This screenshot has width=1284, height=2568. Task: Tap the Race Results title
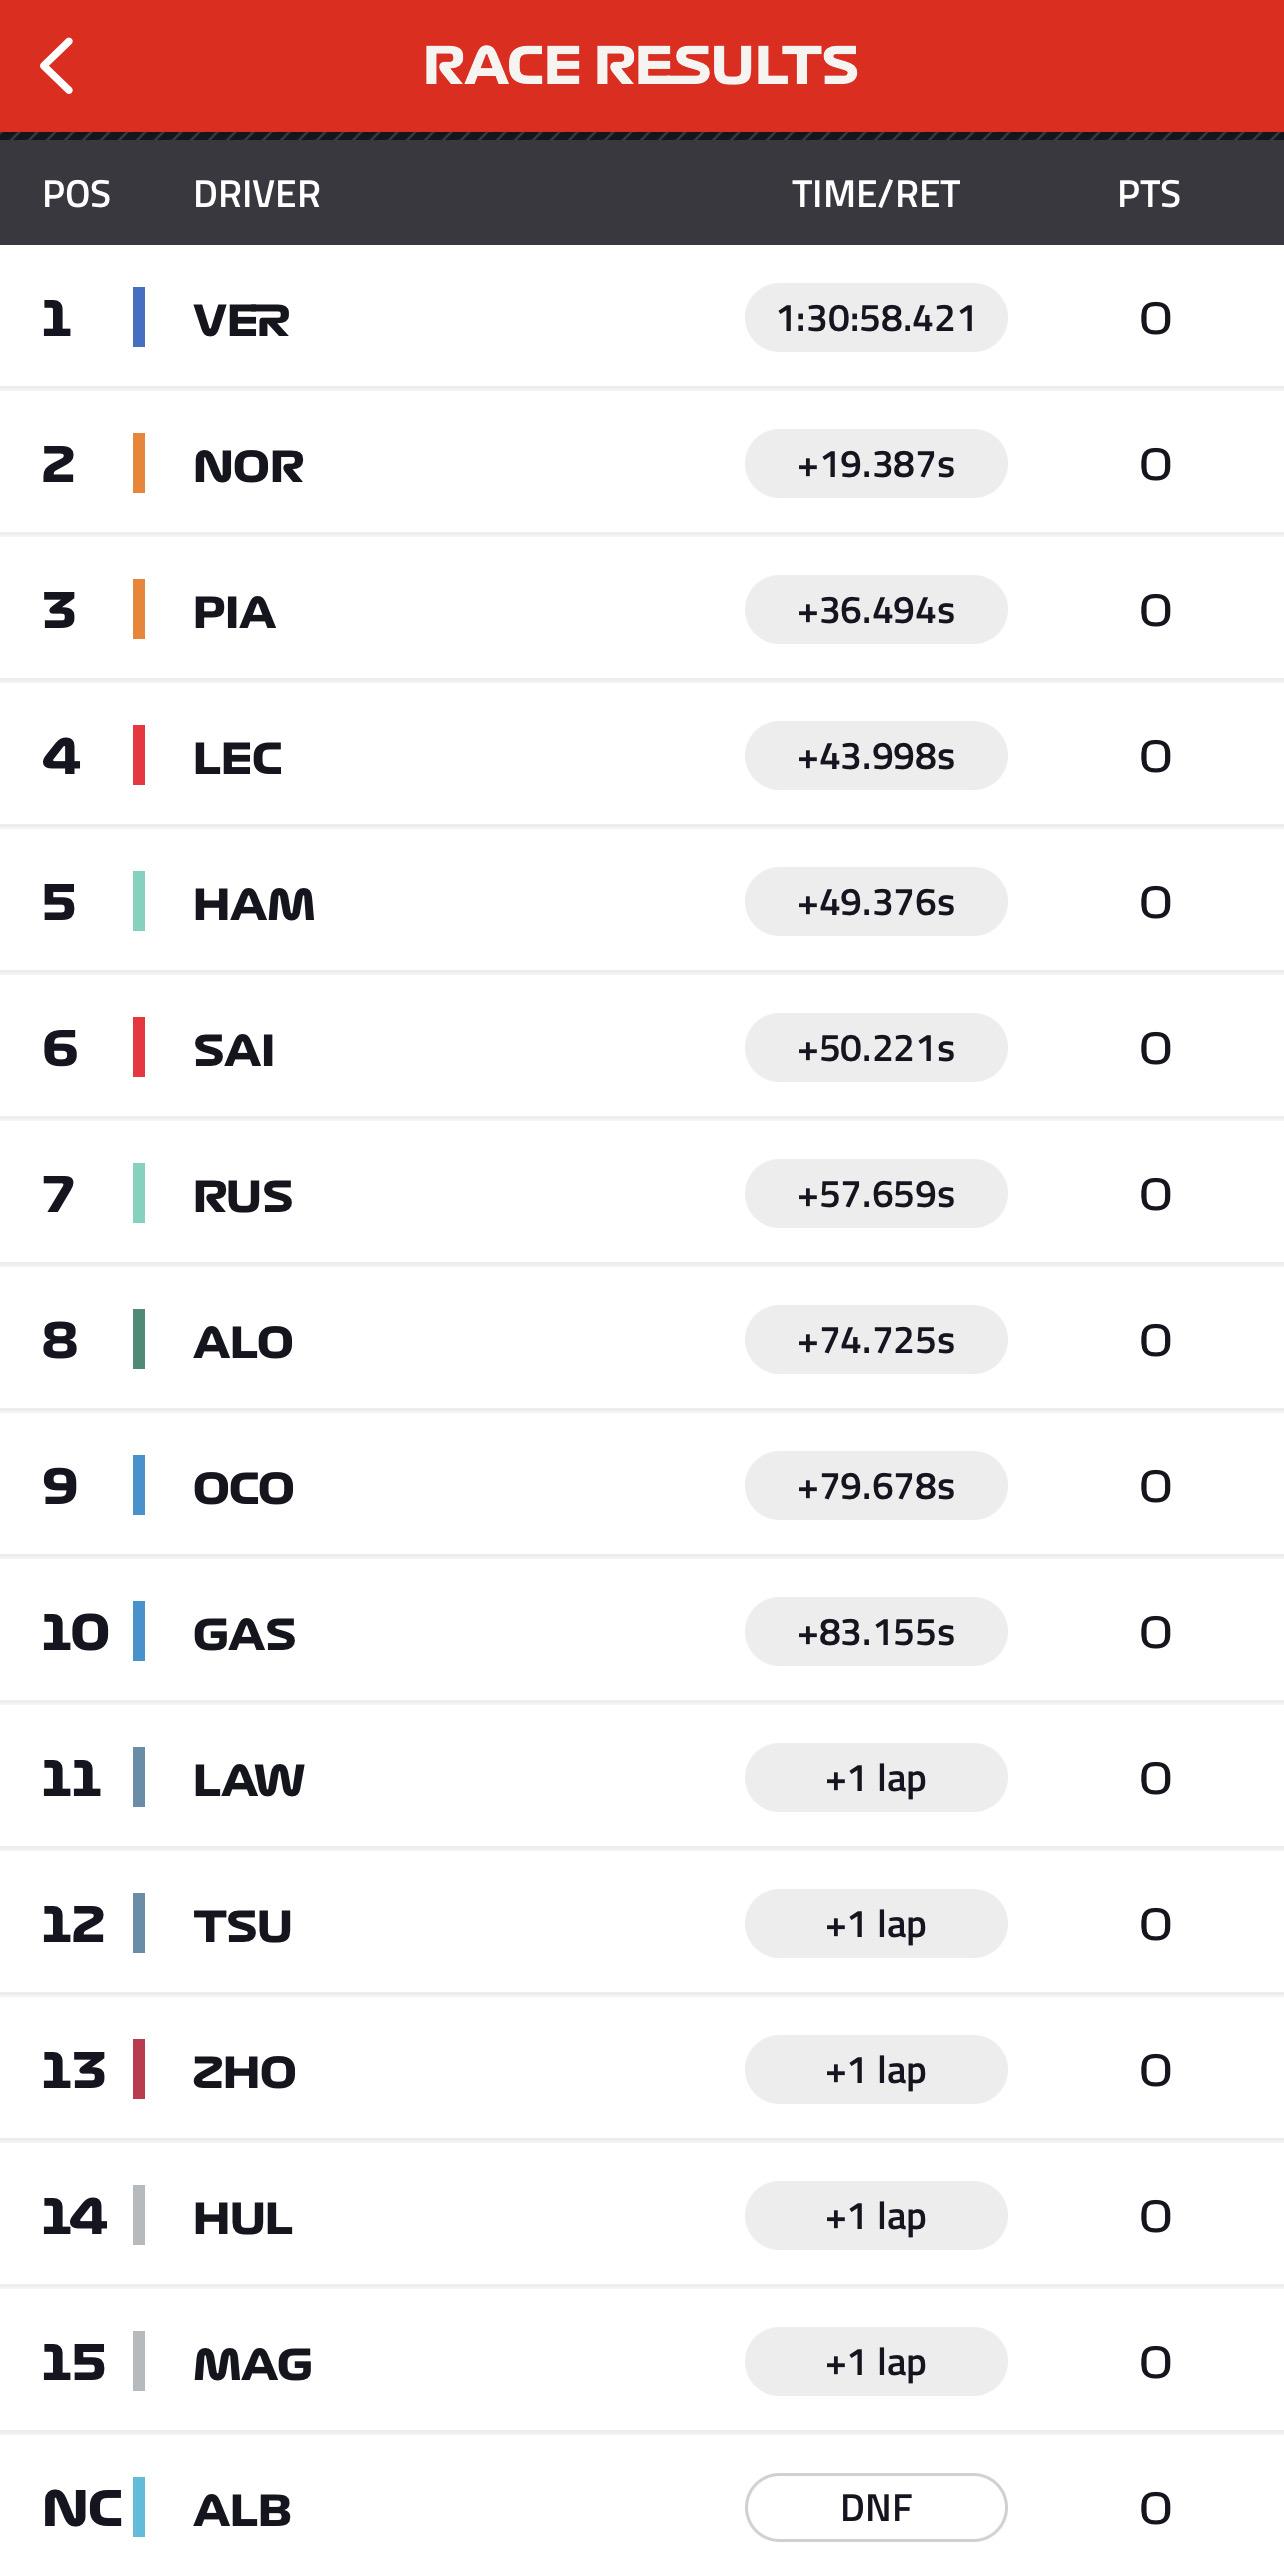[x=641, y=66]
